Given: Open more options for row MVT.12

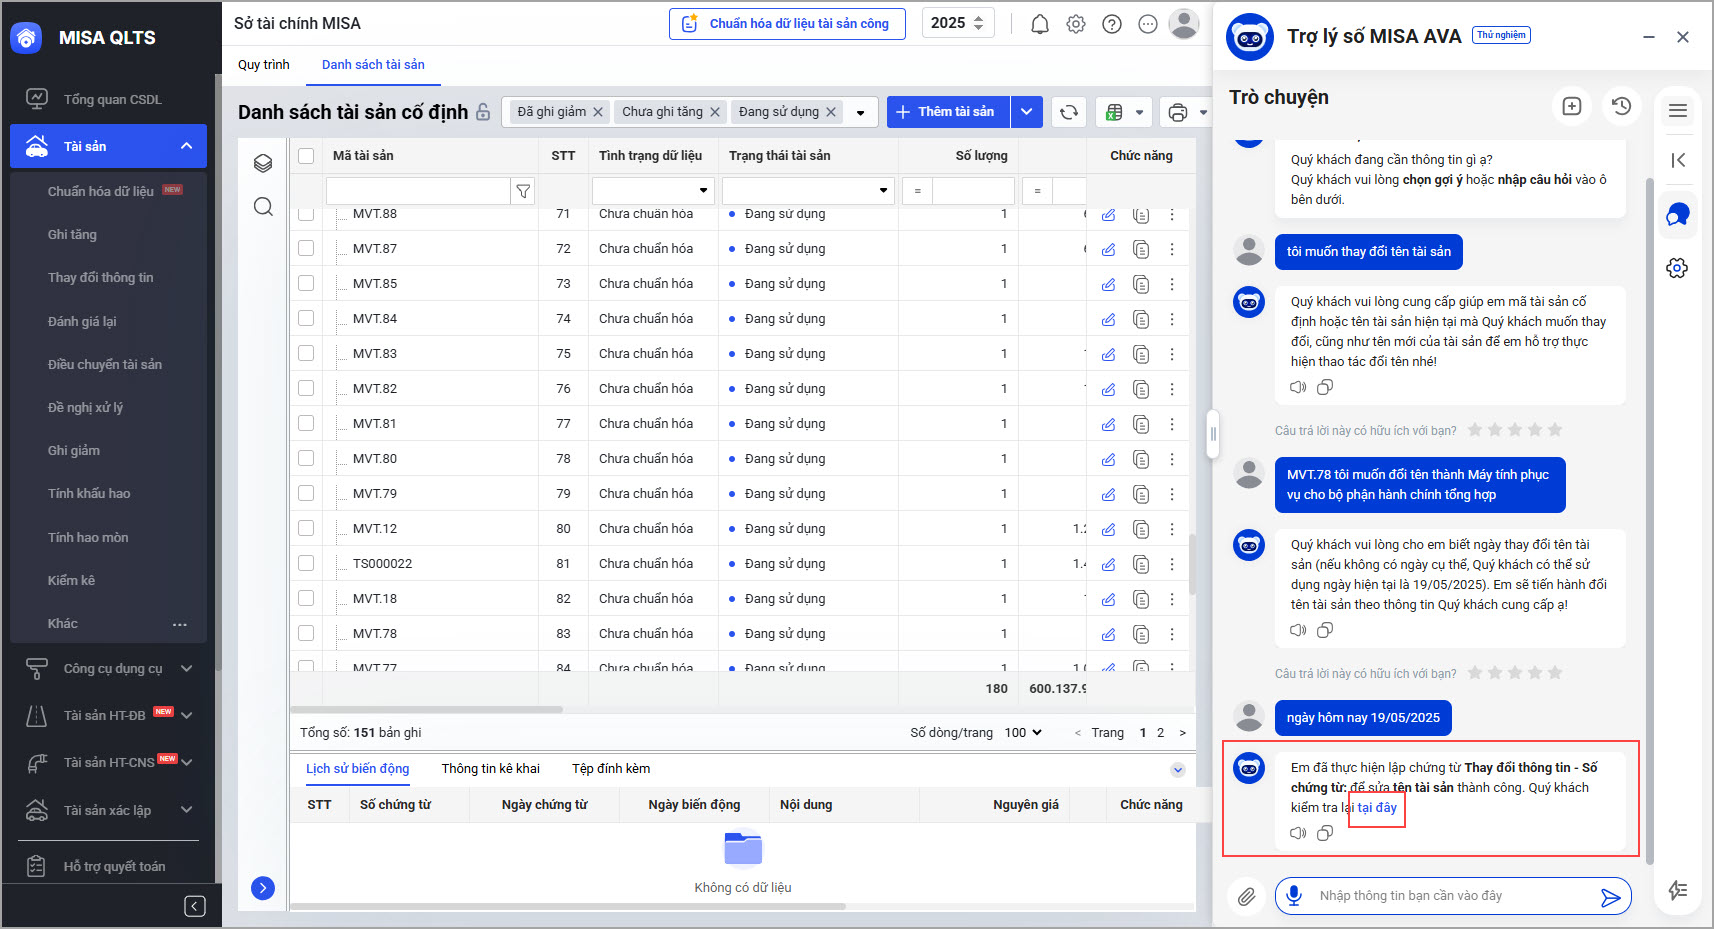Looking at the screenshot, I should (1172, 529).
